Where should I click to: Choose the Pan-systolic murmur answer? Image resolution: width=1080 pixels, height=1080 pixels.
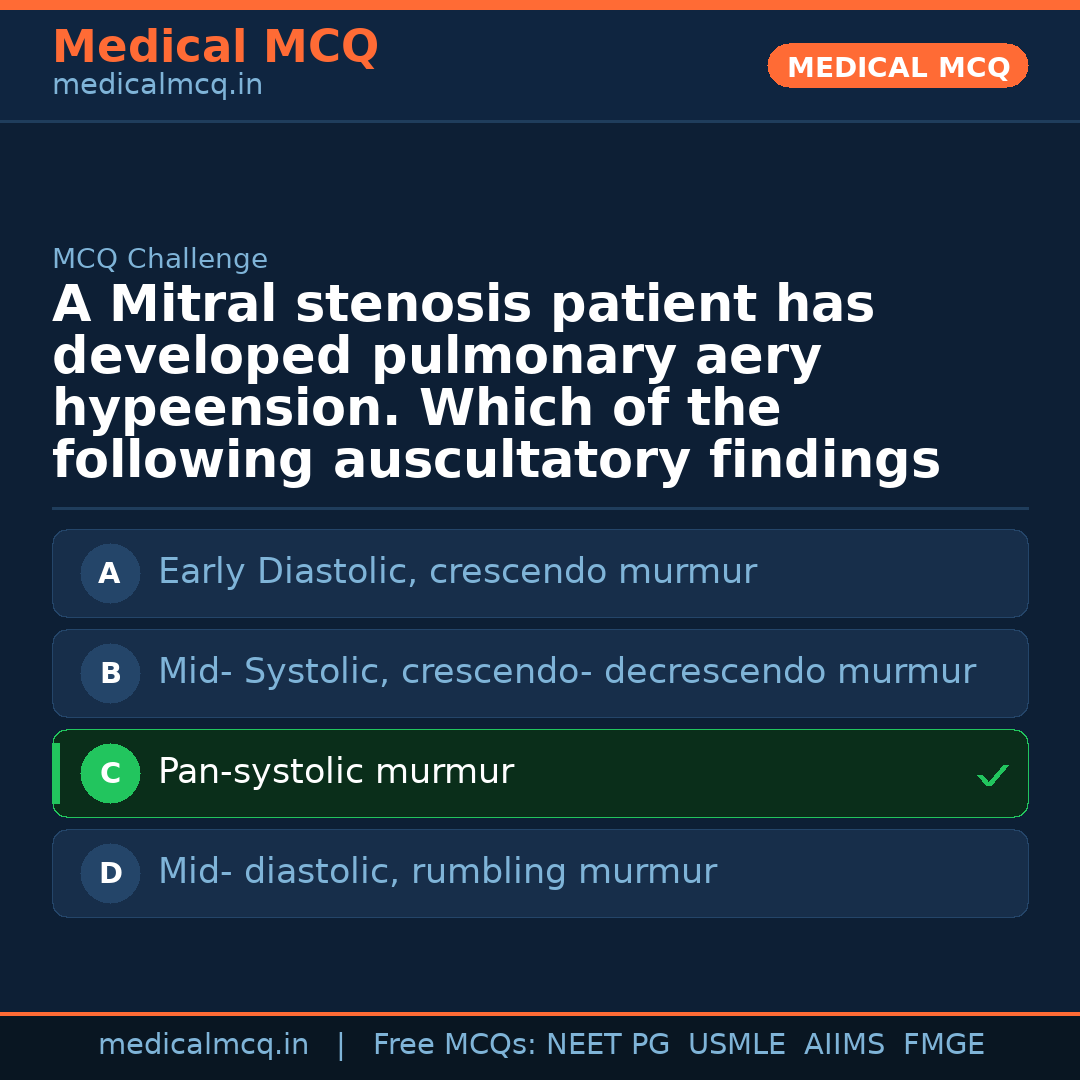336,772
